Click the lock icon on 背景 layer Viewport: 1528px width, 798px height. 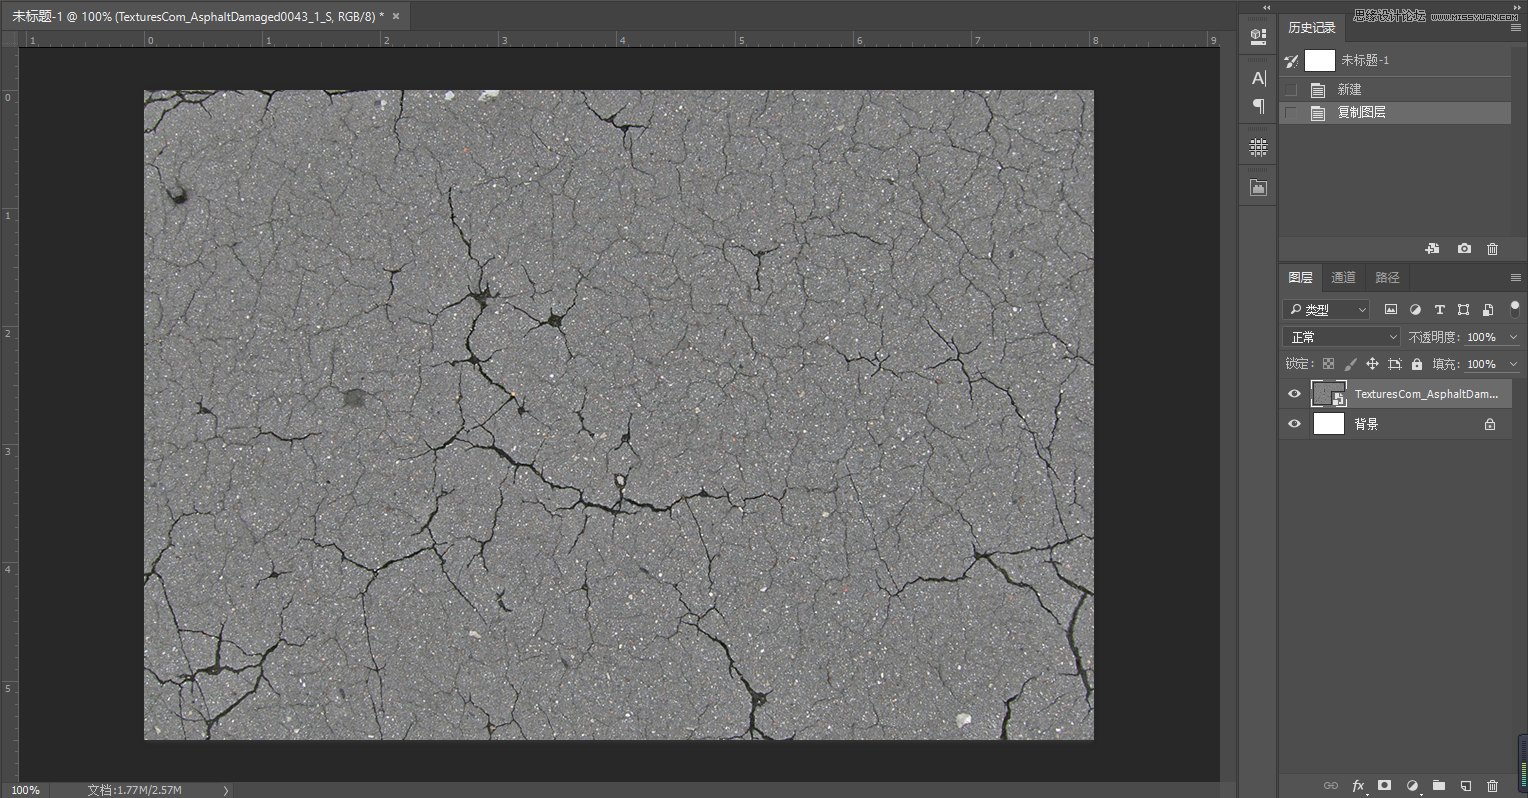point(1490,424)
